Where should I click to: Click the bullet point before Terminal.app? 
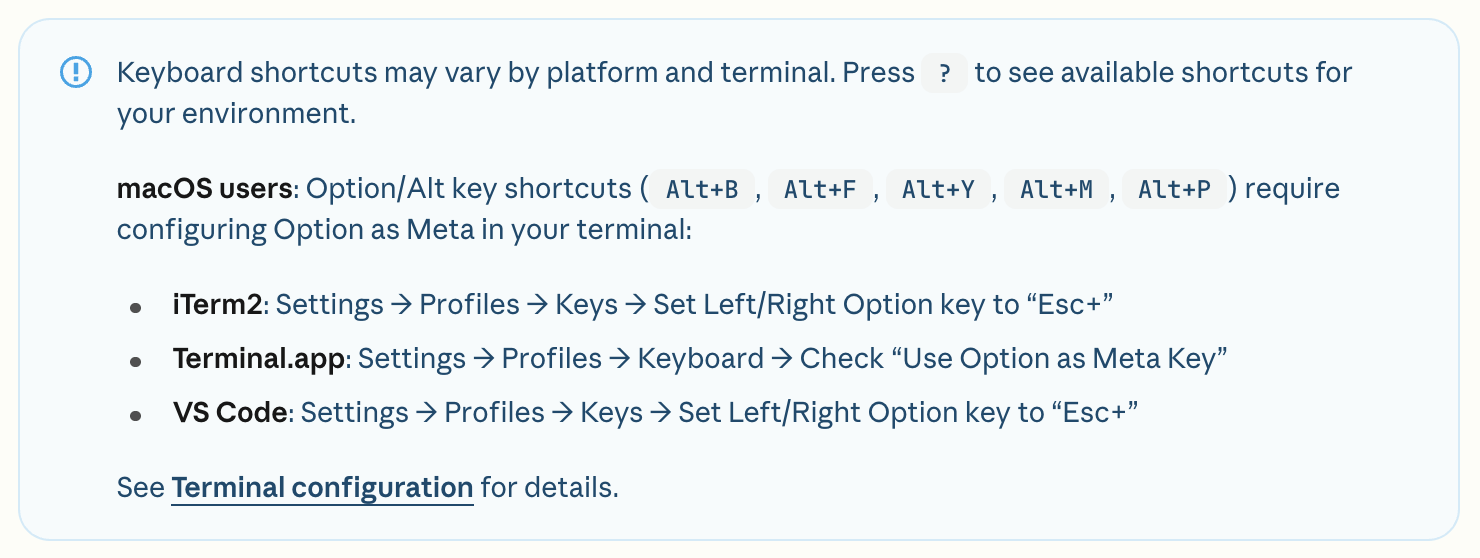[x=135, y=361]
